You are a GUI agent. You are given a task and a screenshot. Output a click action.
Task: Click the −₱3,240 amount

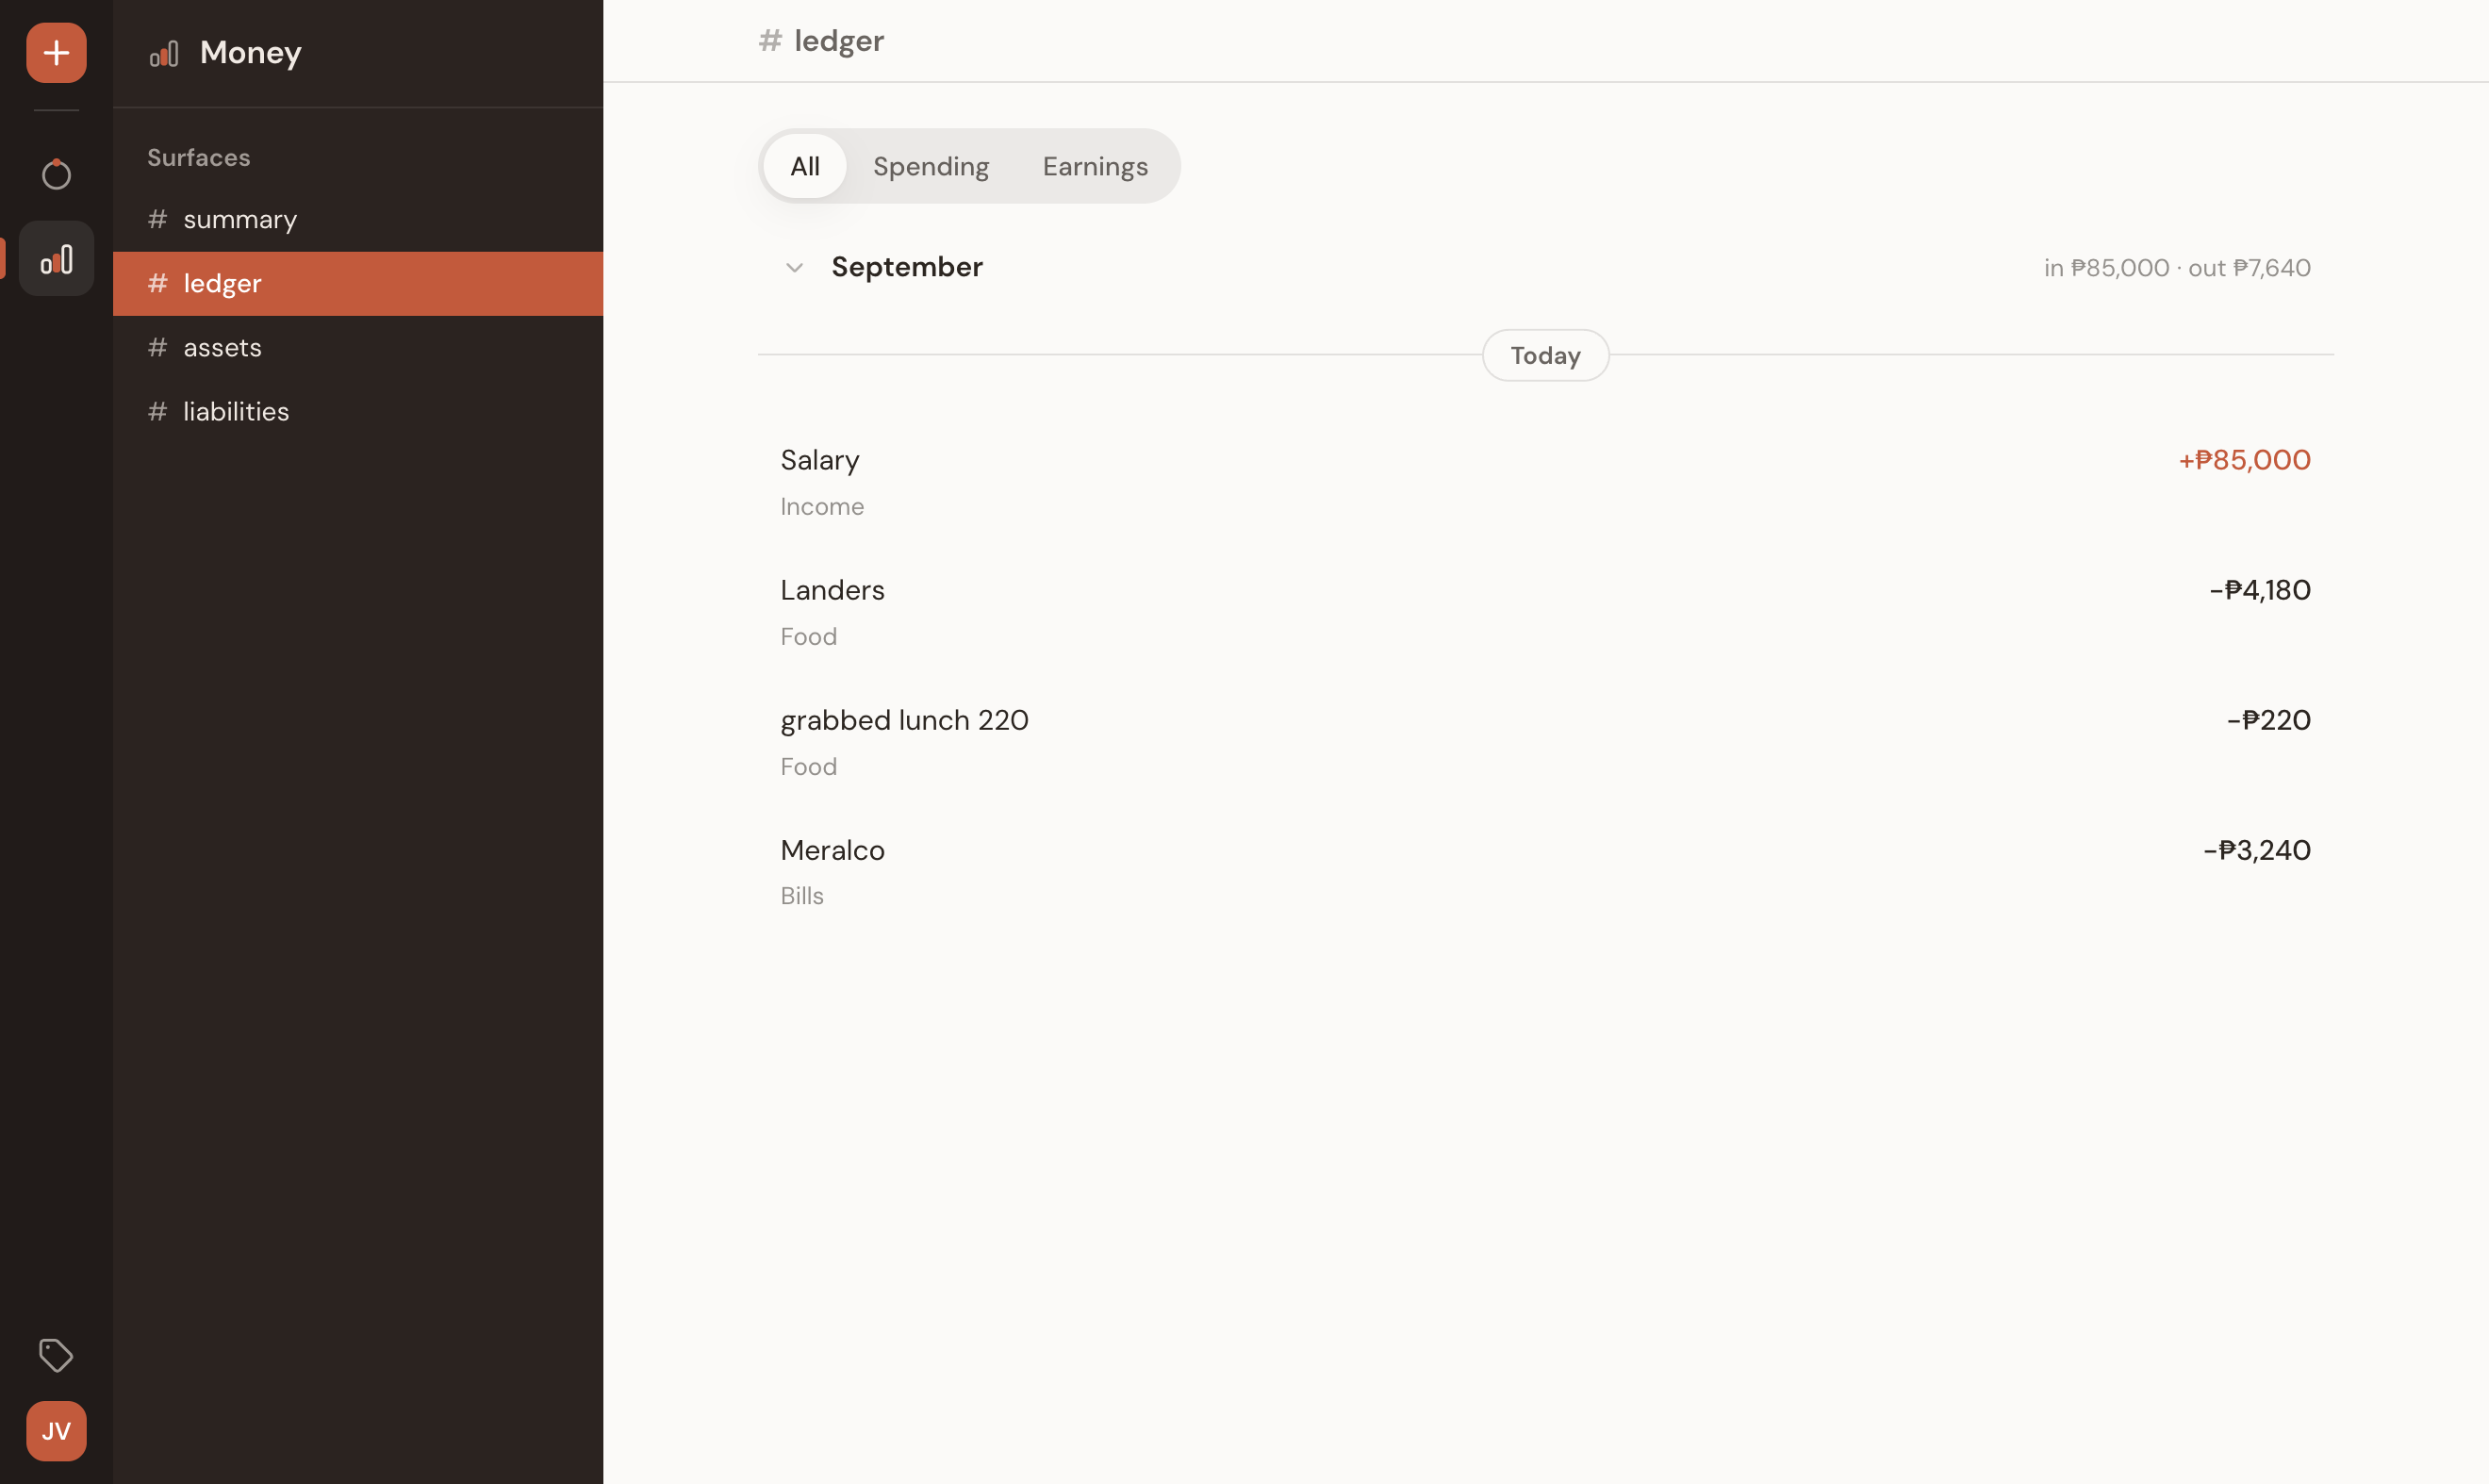2256,850
